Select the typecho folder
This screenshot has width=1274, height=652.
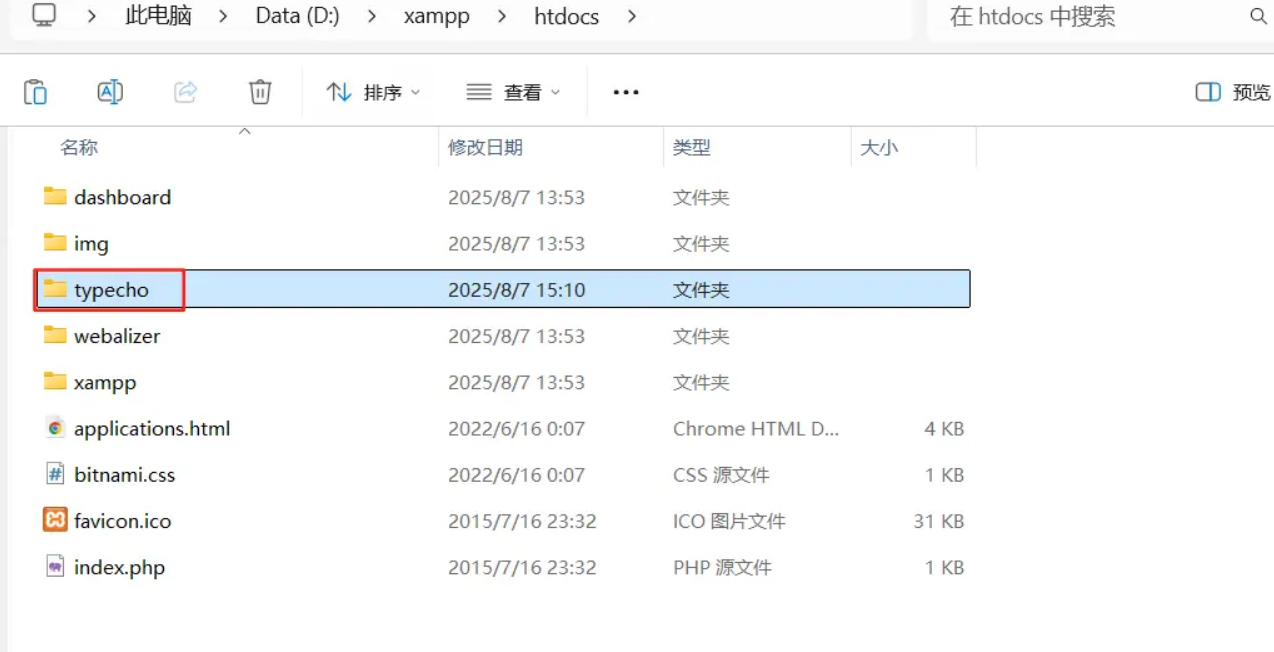point(111,290)
